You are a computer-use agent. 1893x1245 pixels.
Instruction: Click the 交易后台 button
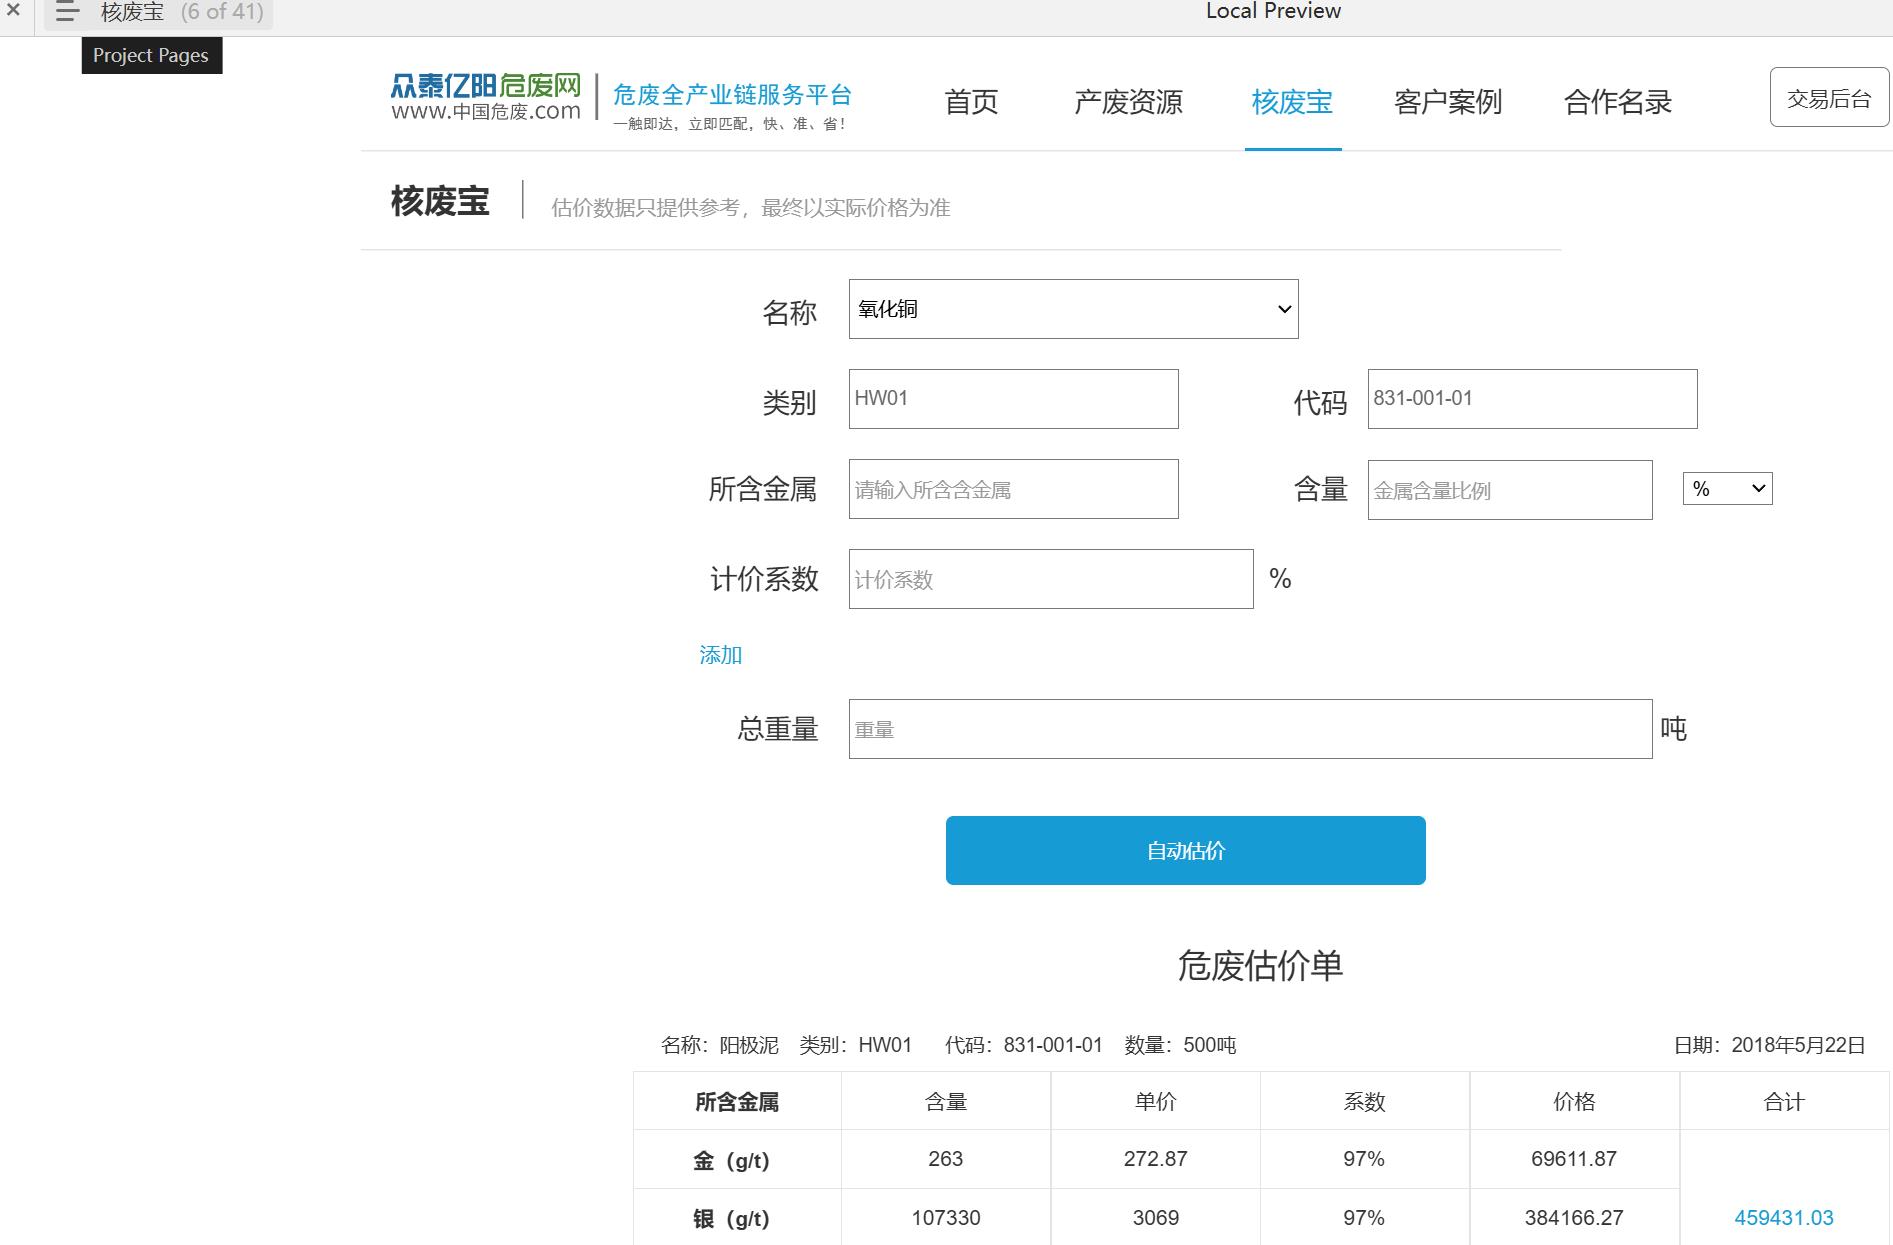click(x=1829, y=98)
